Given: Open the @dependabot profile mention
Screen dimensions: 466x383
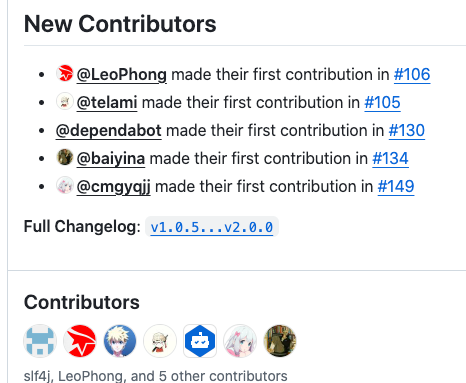Looking at the screenshot, I should (109, 130).
